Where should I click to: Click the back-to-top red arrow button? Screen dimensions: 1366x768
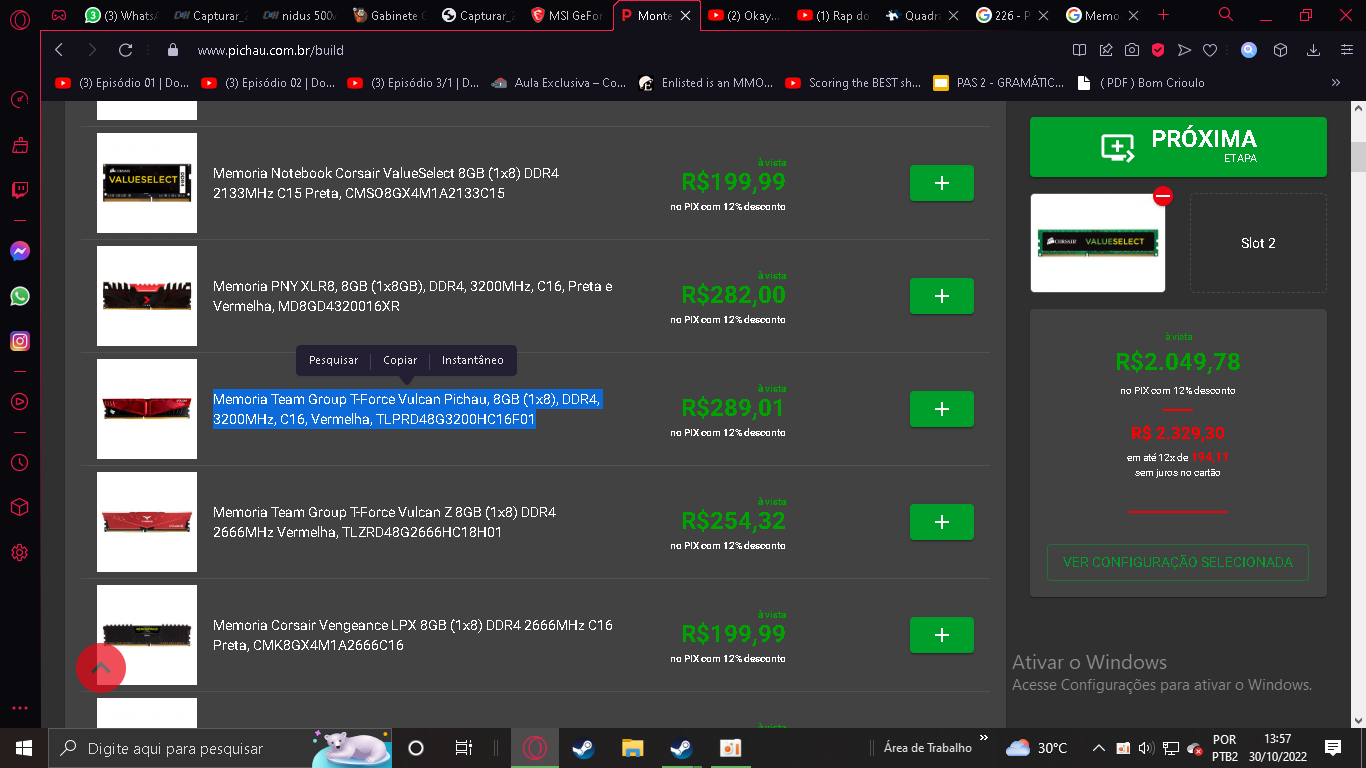pyautogui.click(x=101, y=669)
